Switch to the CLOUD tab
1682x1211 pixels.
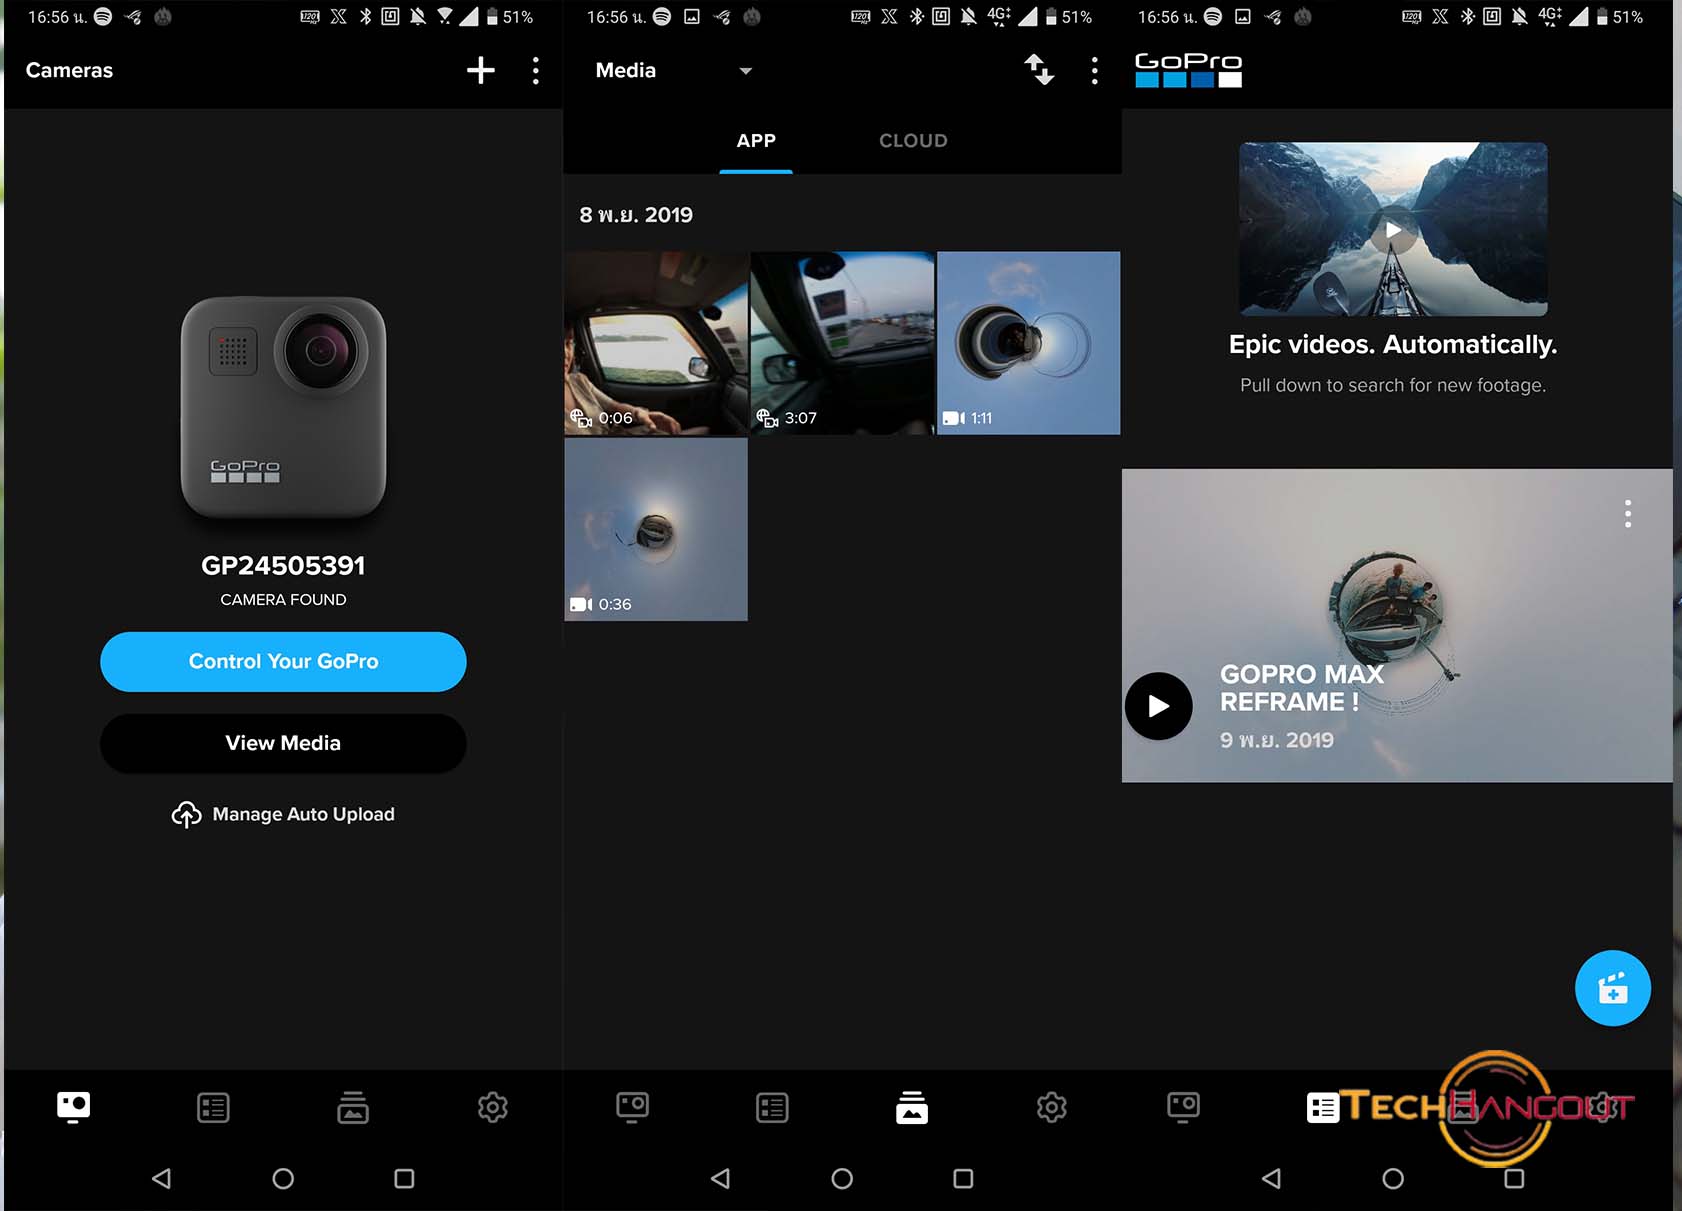[913, 141]
